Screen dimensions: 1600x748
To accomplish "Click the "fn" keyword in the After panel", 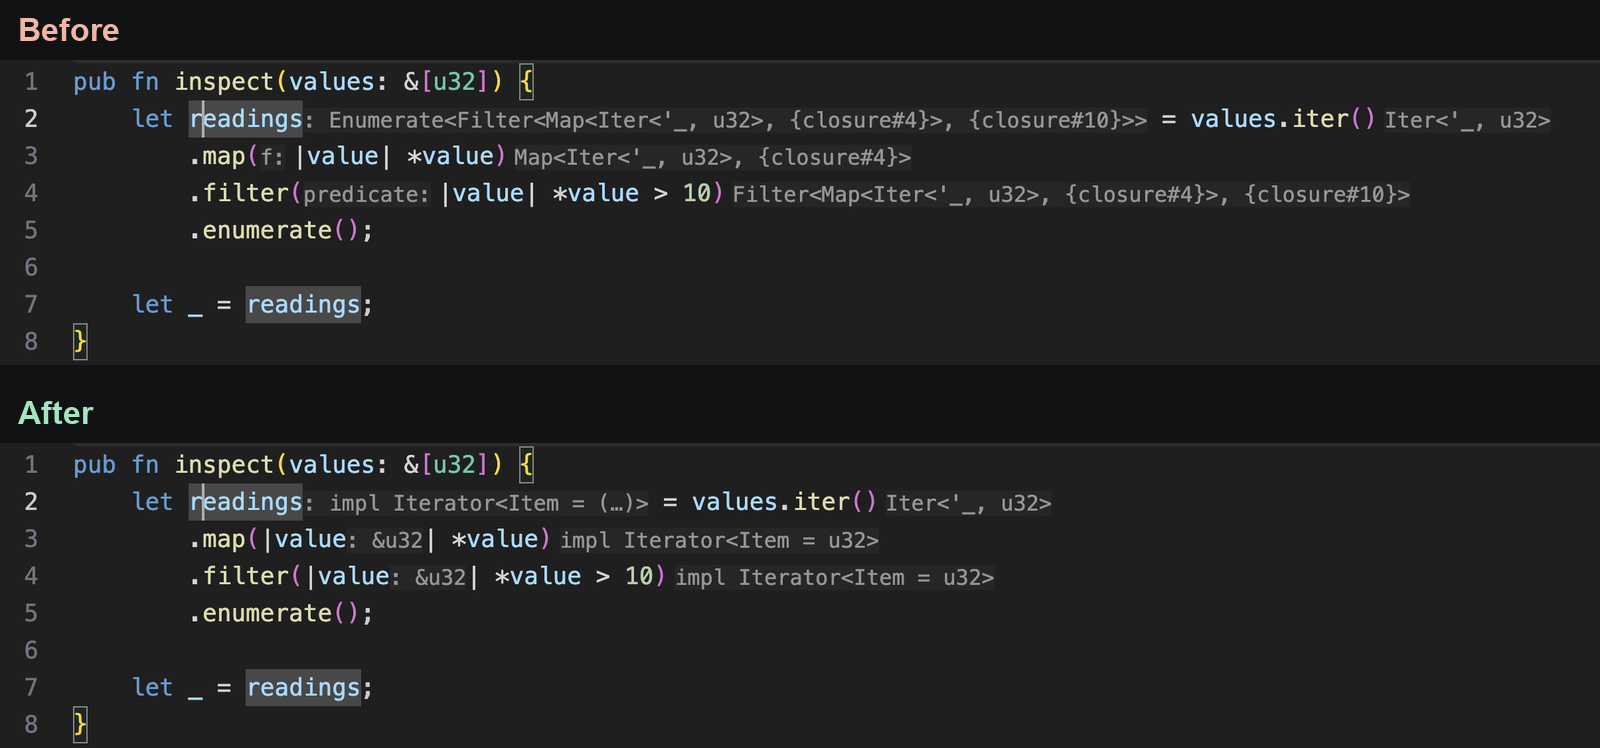I will (x=145, y=465).
